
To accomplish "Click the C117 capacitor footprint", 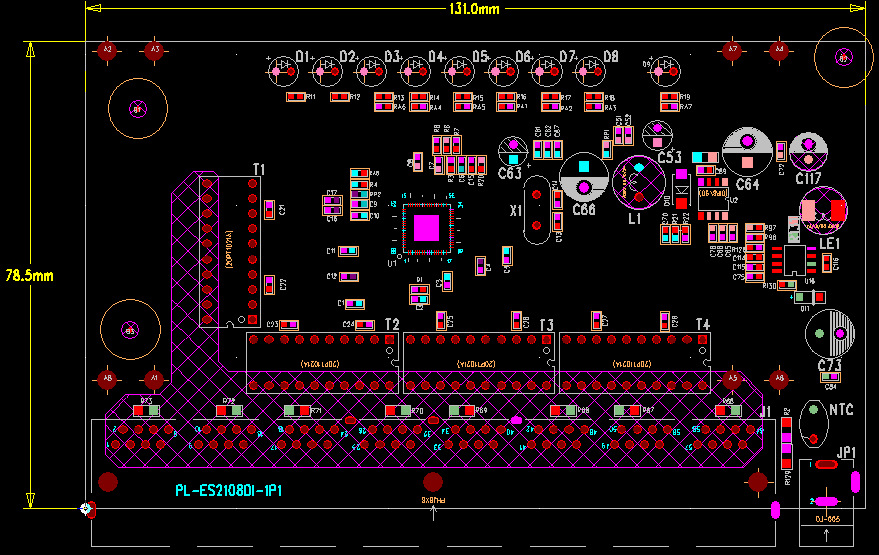I will 808,151.
